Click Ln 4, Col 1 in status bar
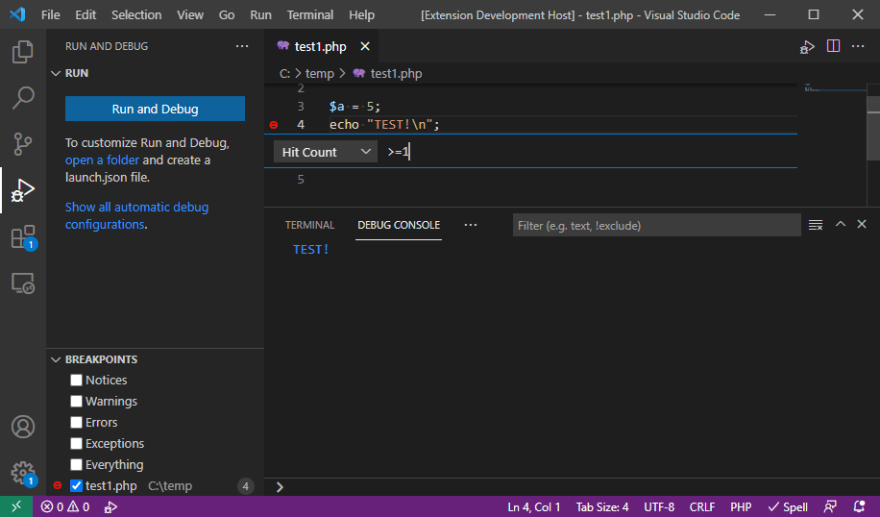 534,507
